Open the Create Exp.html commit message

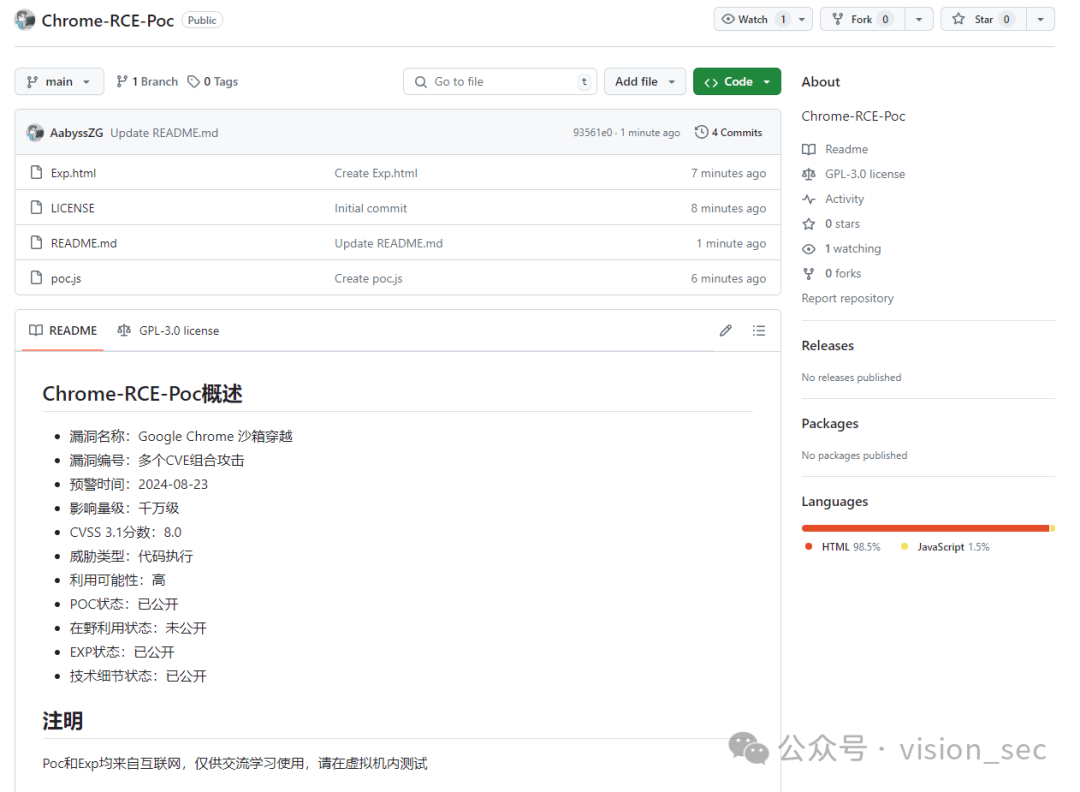[376, 173]
